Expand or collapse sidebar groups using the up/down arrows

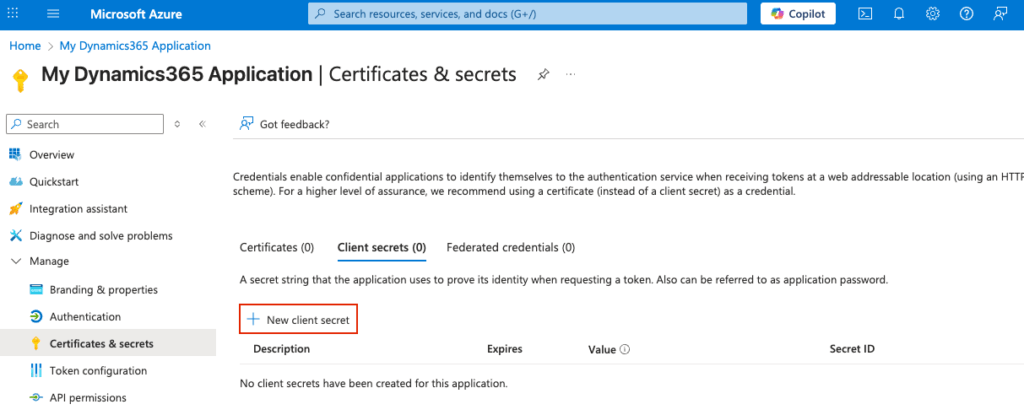click(177, 124)
